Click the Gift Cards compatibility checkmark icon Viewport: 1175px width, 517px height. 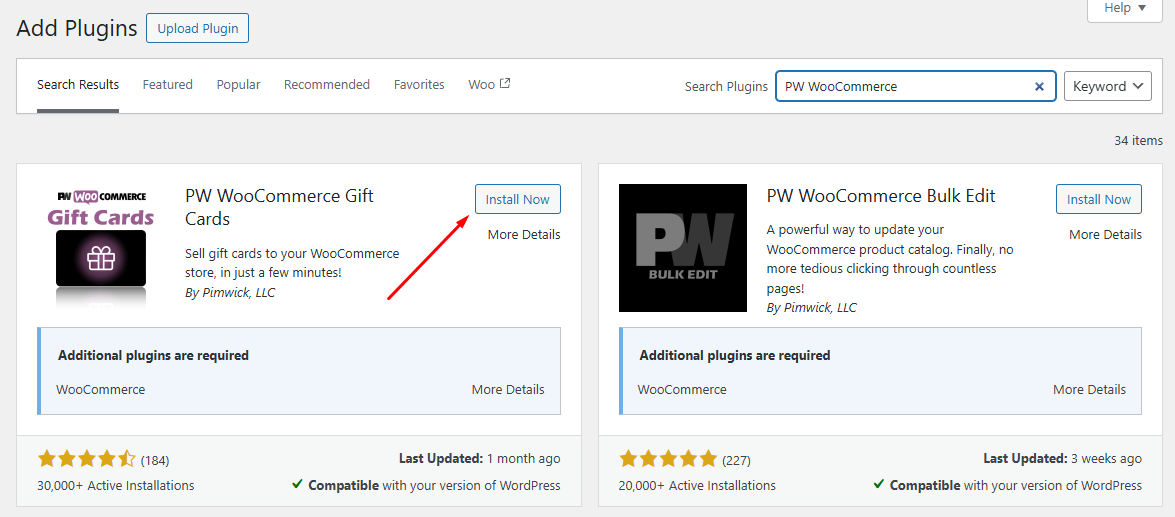tap(297, 485)
